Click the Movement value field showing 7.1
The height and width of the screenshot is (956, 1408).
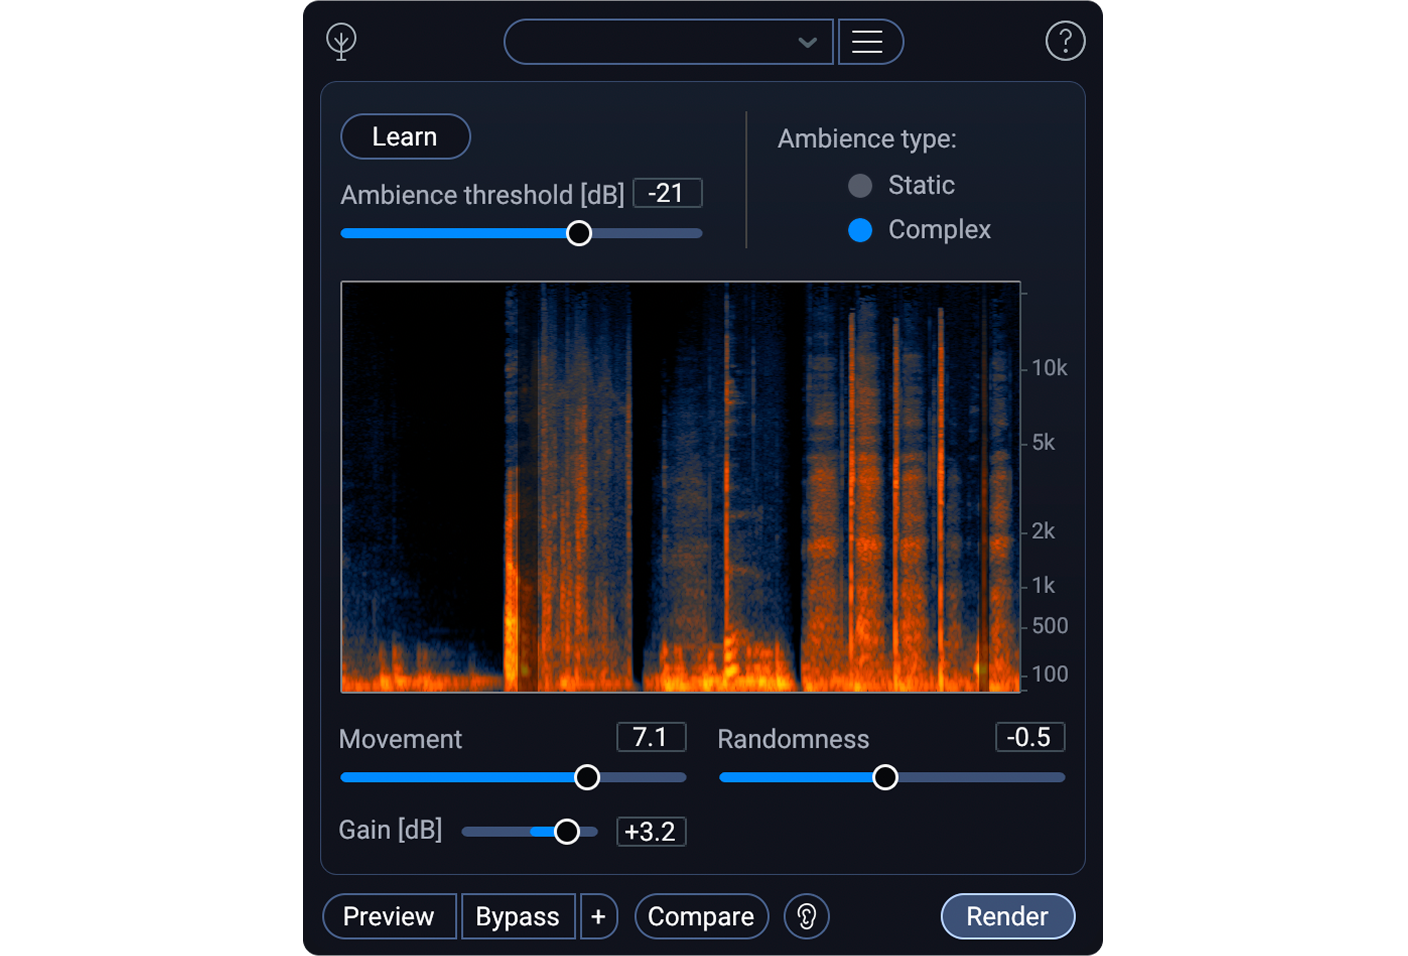coord(651,737)
